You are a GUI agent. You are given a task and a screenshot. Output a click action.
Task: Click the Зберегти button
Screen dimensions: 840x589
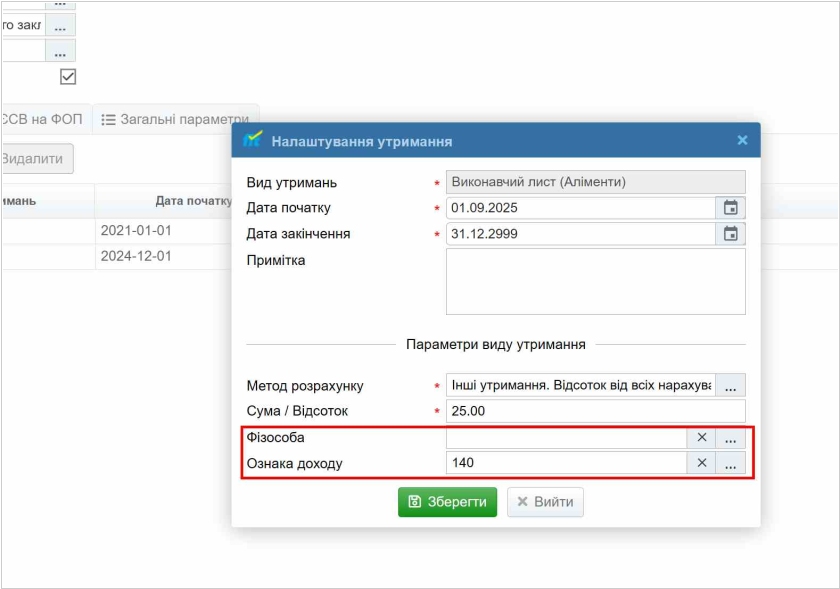click(x=447, y=502)
